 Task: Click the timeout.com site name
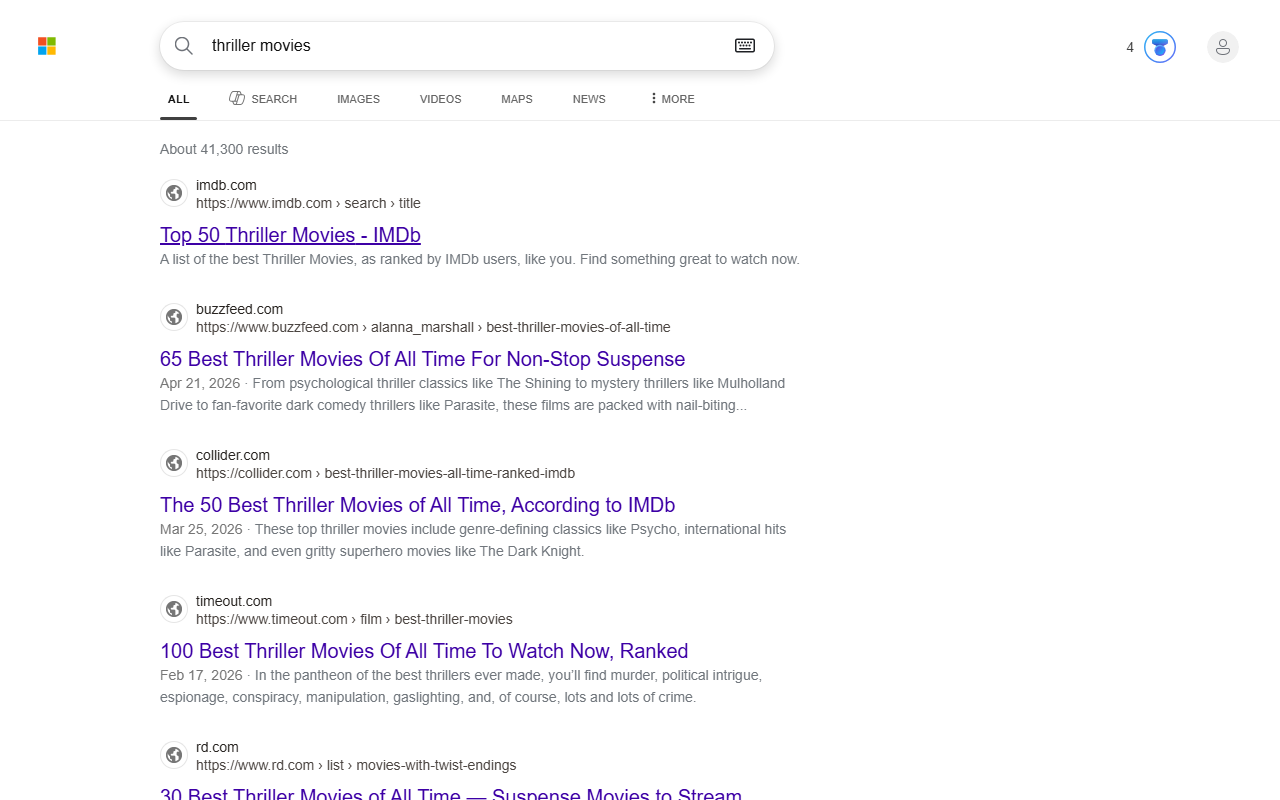[234, 601]
